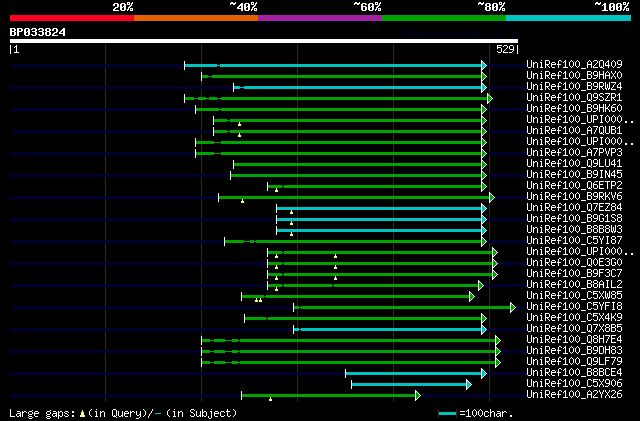This screenshot has width=640, height=421.
Task: Click the arrowhead ending the B9RWZ4 alignment
Action: (x=484, y=87)
